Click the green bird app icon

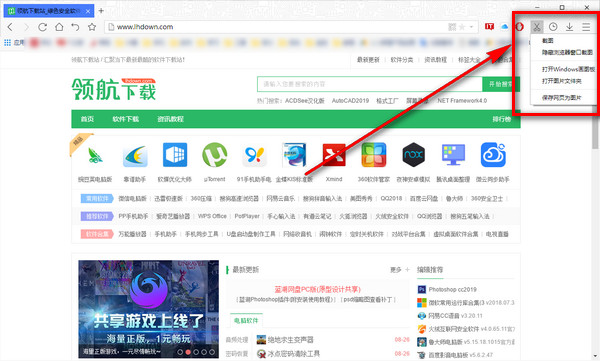click(x=95, y=155)
